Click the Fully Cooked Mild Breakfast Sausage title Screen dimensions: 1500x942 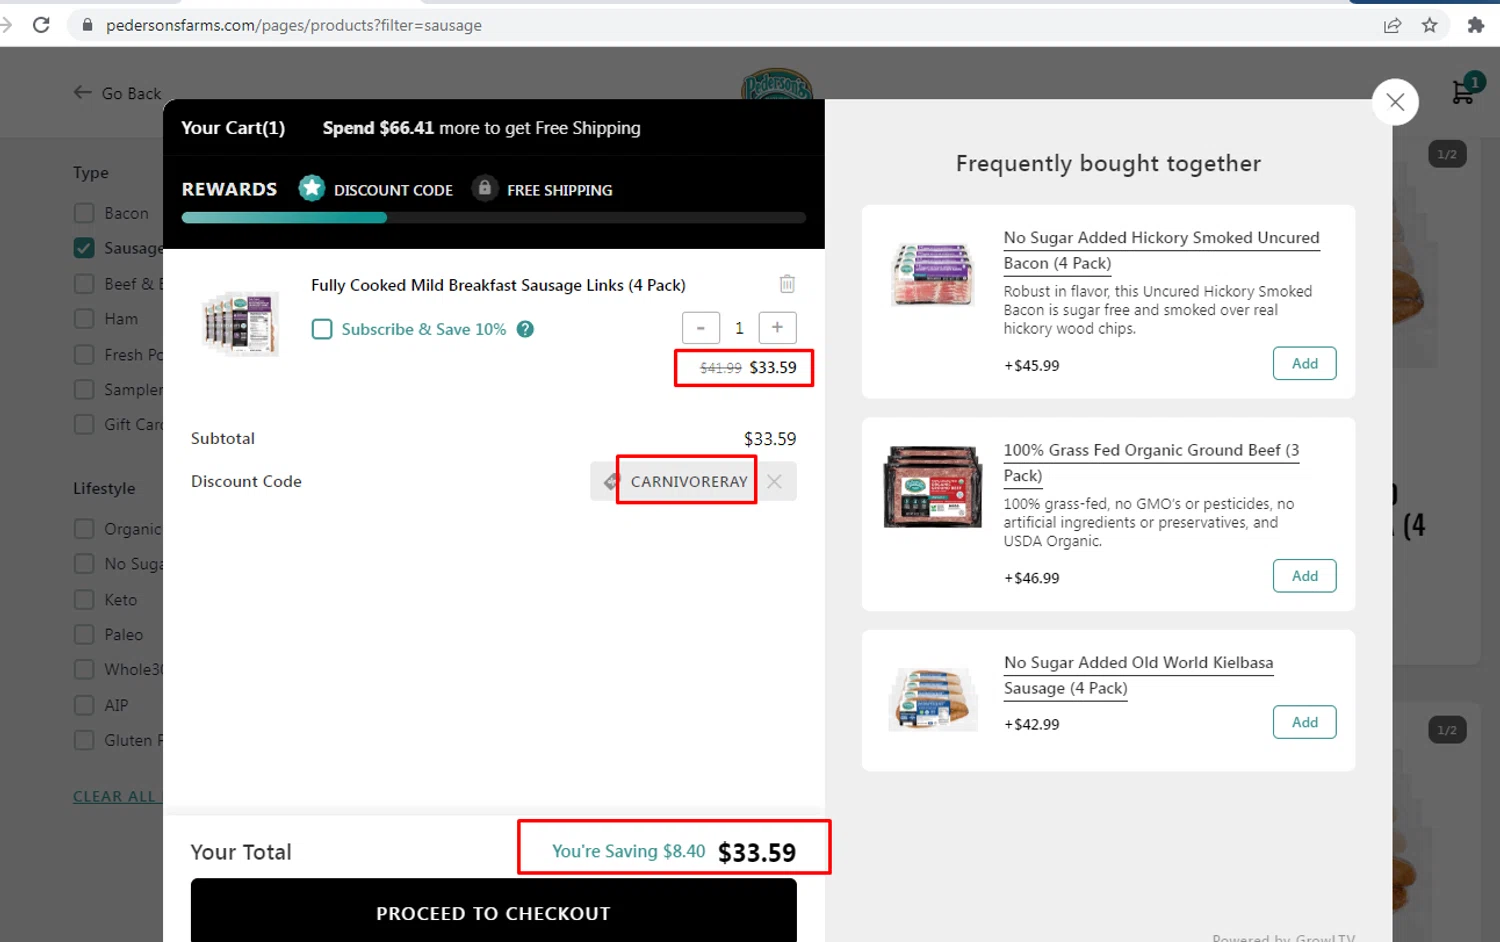(x=498, y=285)
